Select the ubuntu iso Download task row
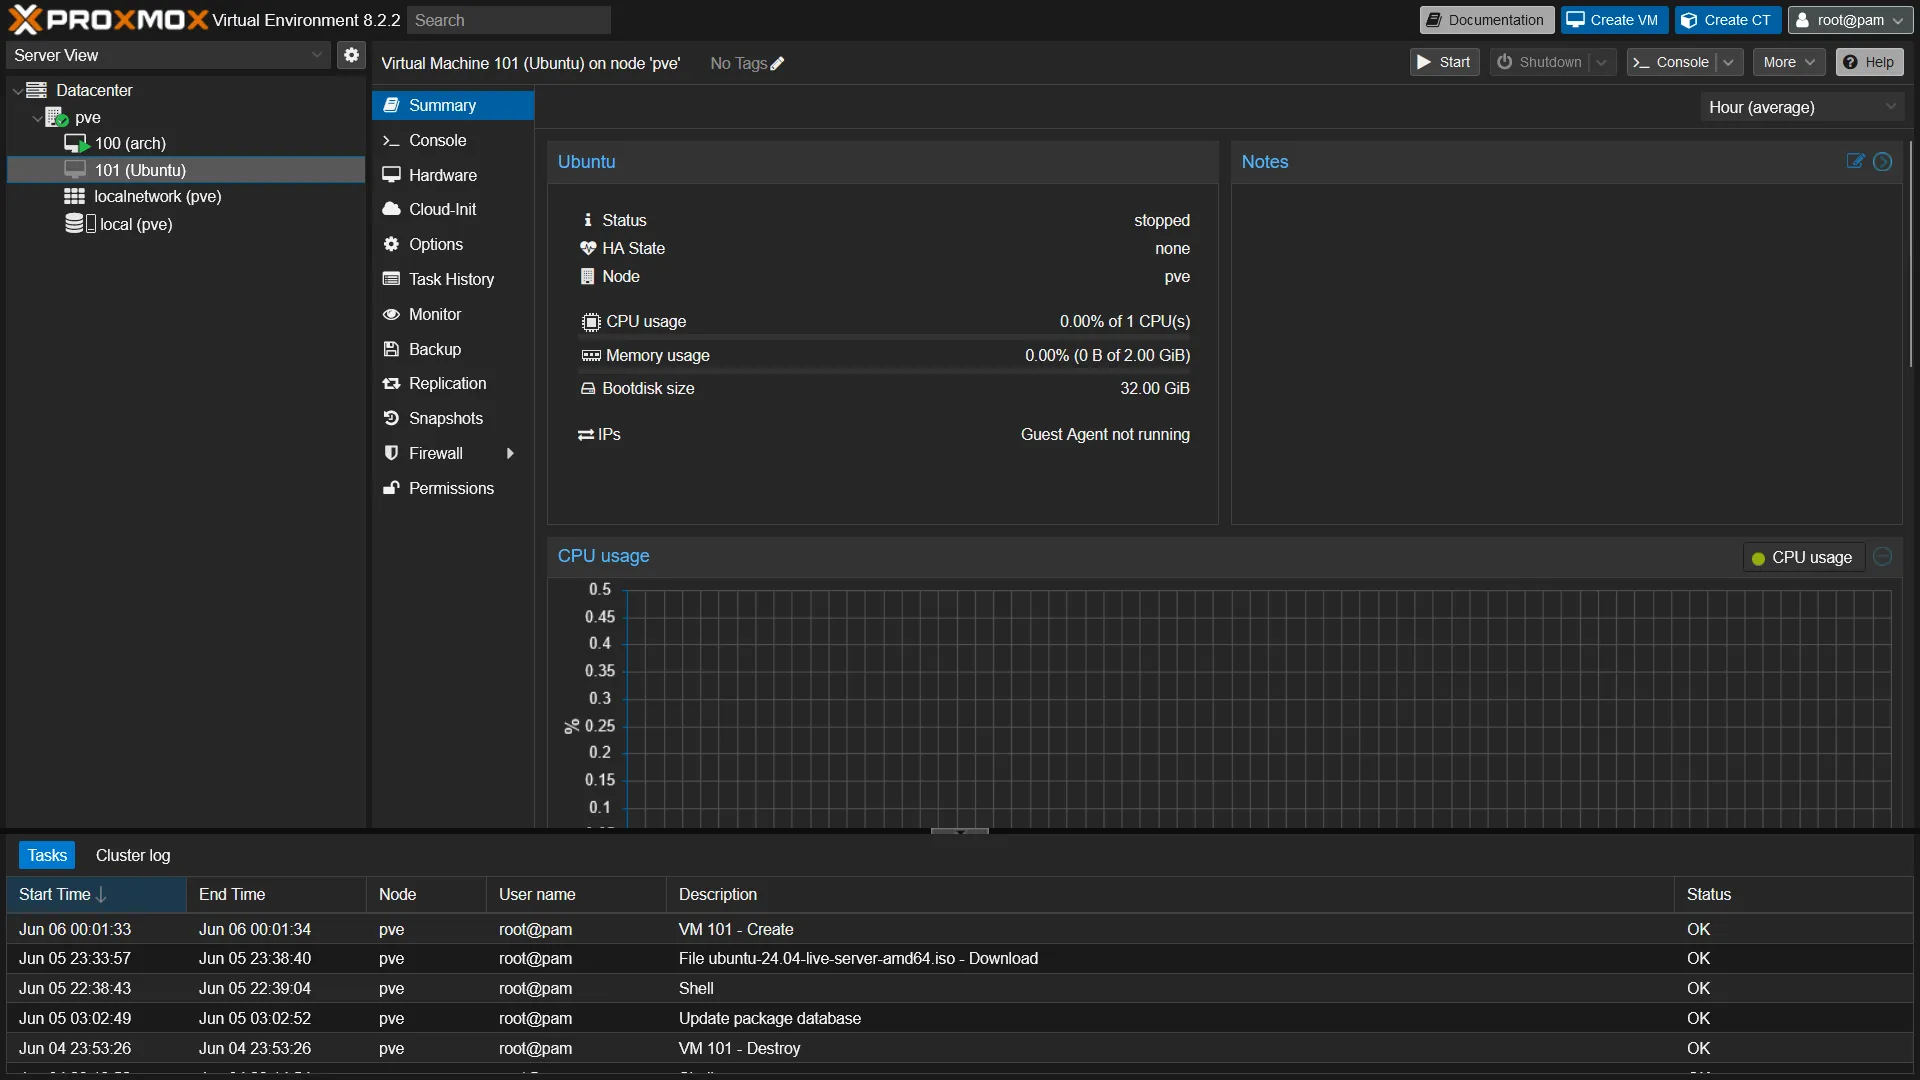1920x1080 pixels. click(960, 958)
